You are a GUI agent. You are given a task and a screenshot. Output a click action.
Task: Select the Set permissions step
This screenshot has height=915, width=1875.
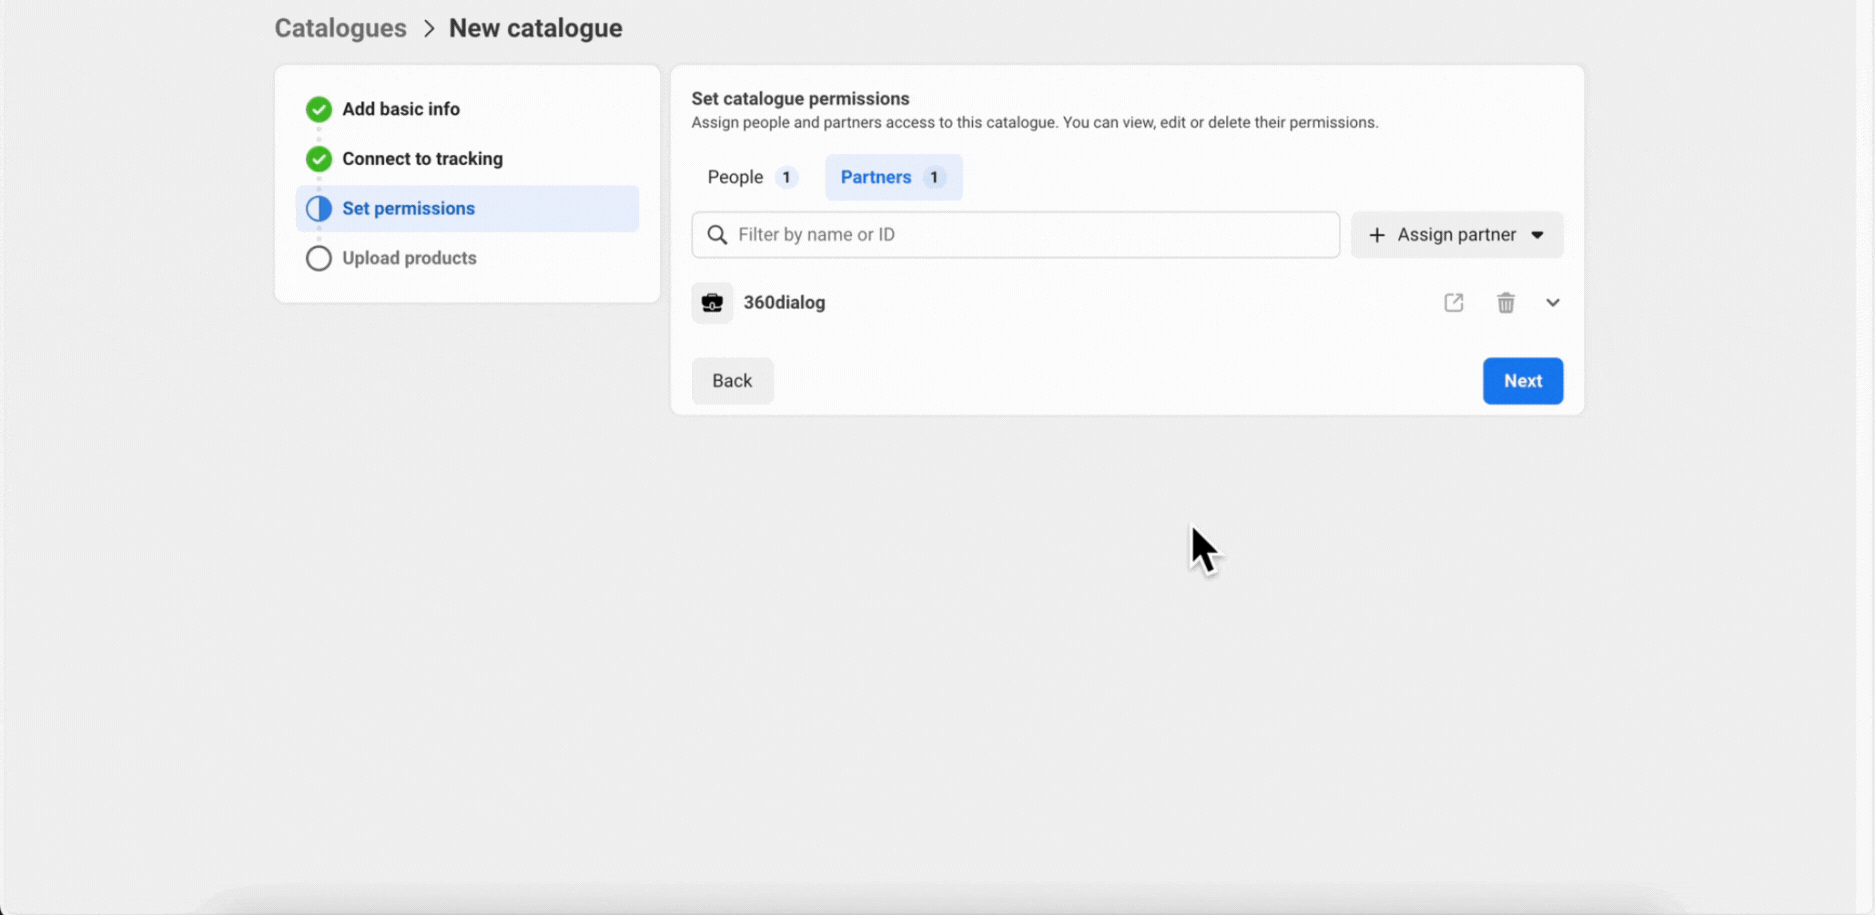coord(467,208)
